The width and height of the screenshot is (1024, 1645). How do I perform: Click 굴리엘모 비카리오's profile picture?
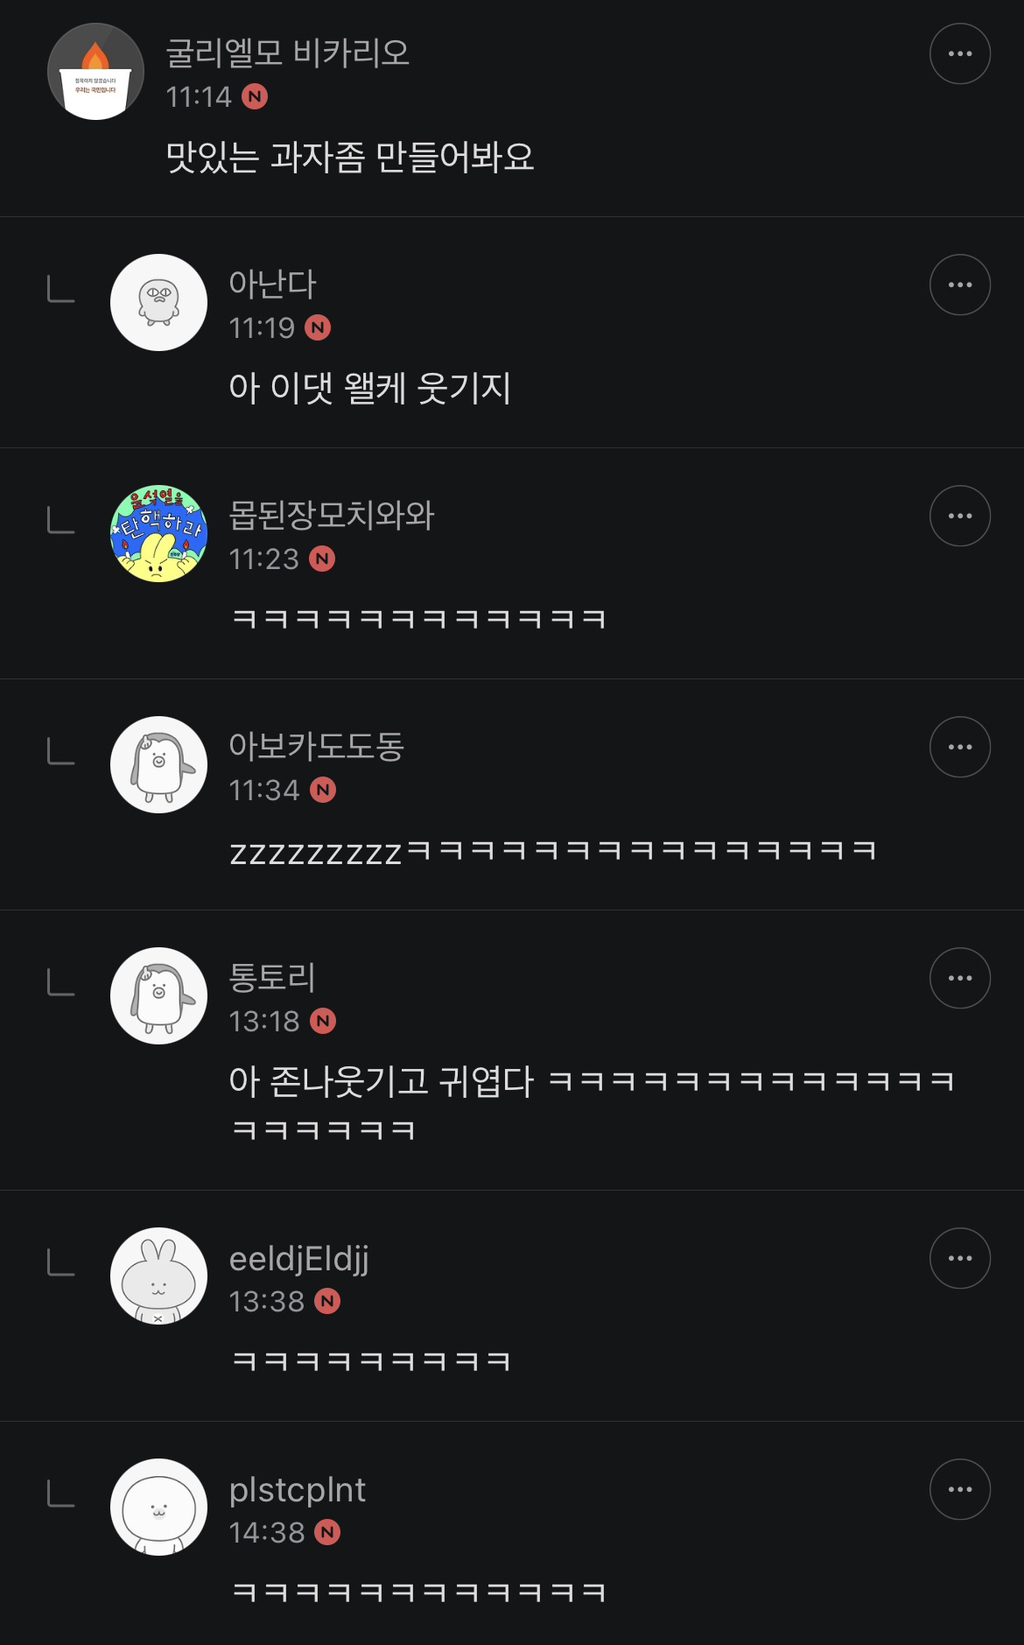click(x=96, y=72)
